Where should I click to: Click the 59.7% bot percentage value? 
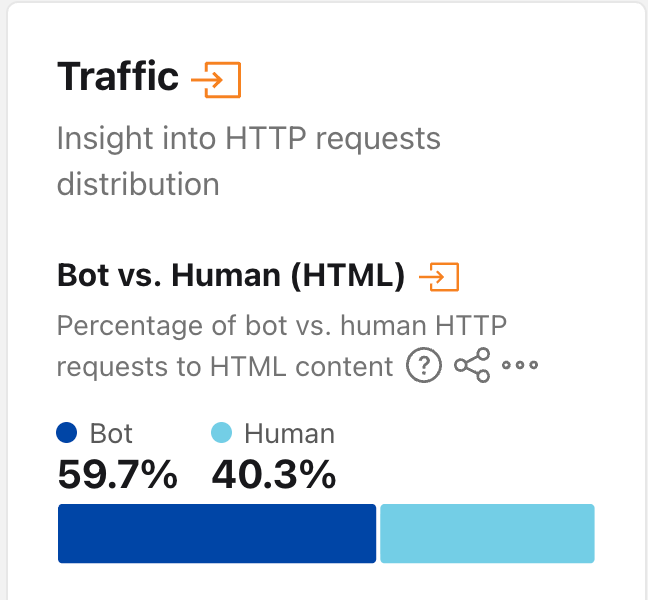coord(117,474)
